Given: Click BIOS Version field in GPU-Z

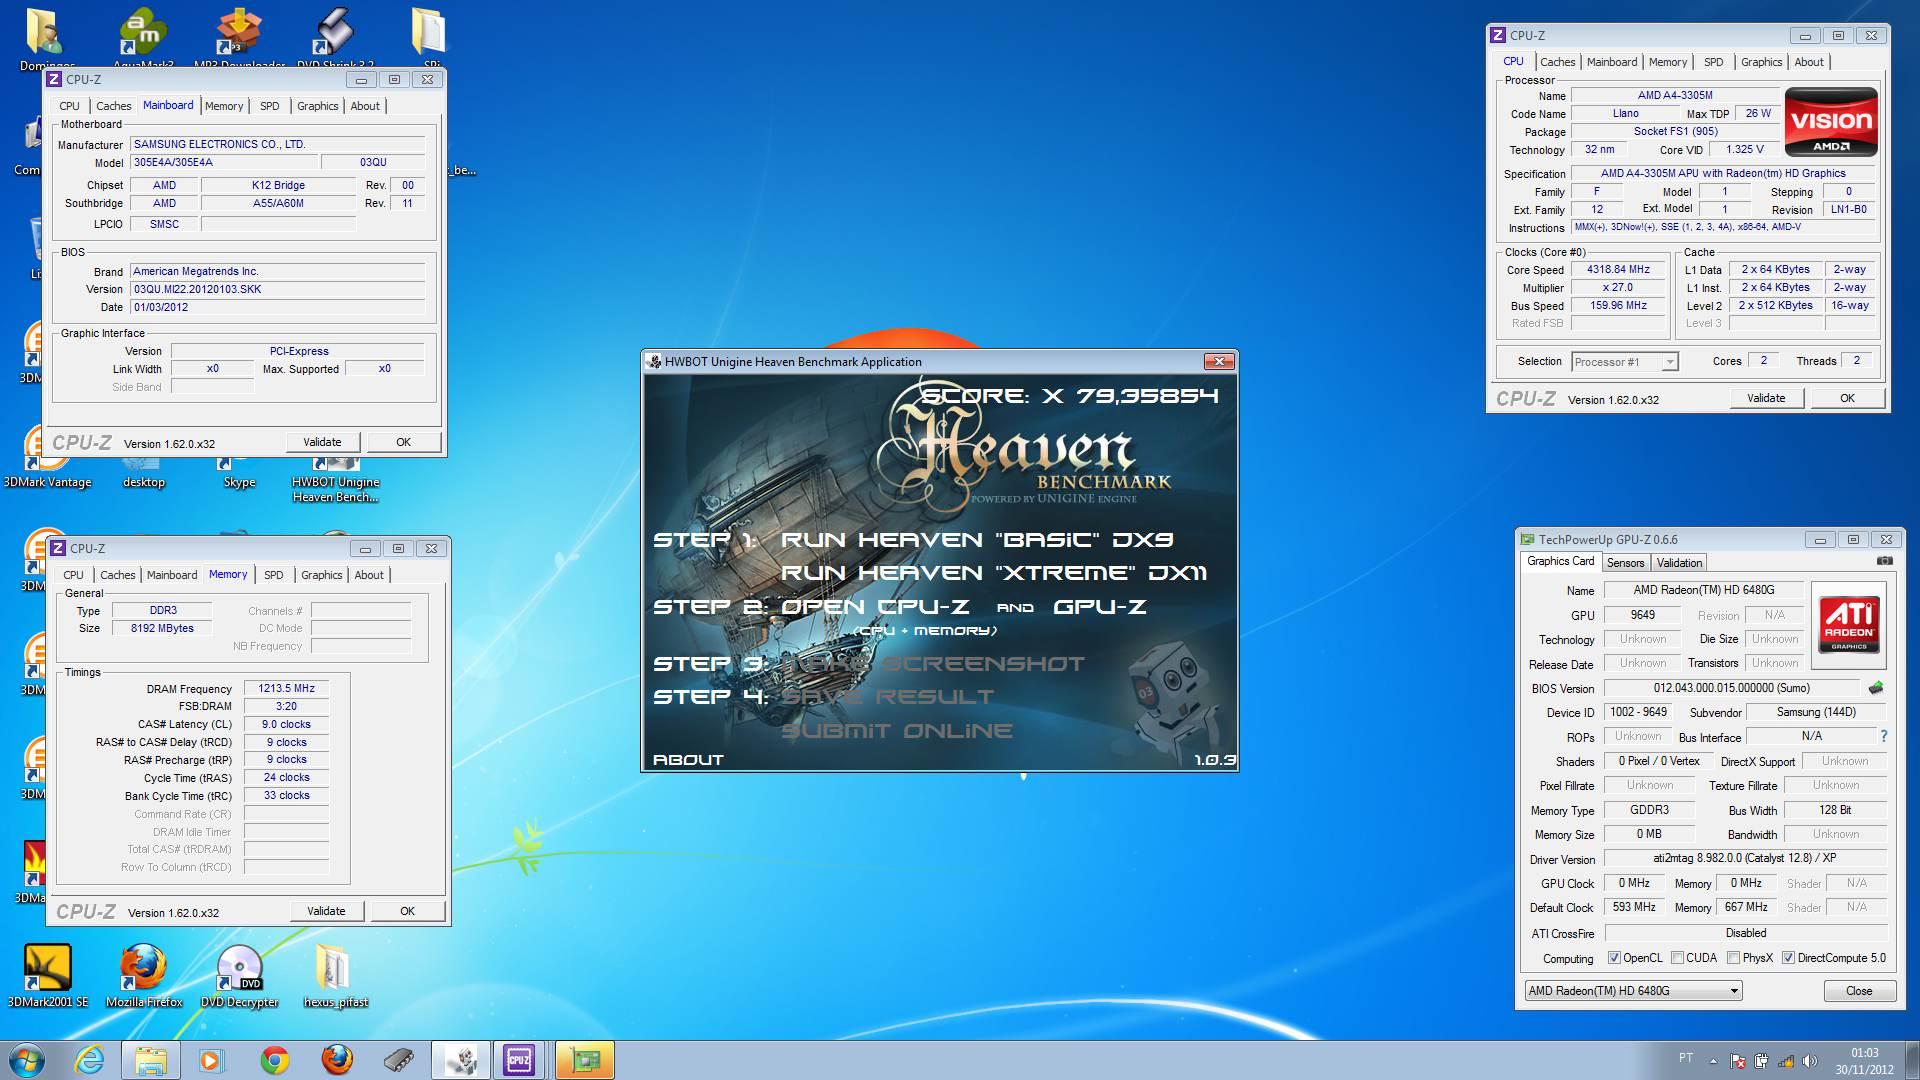Looking at the screenshot, I should (x=1732, y=688).
